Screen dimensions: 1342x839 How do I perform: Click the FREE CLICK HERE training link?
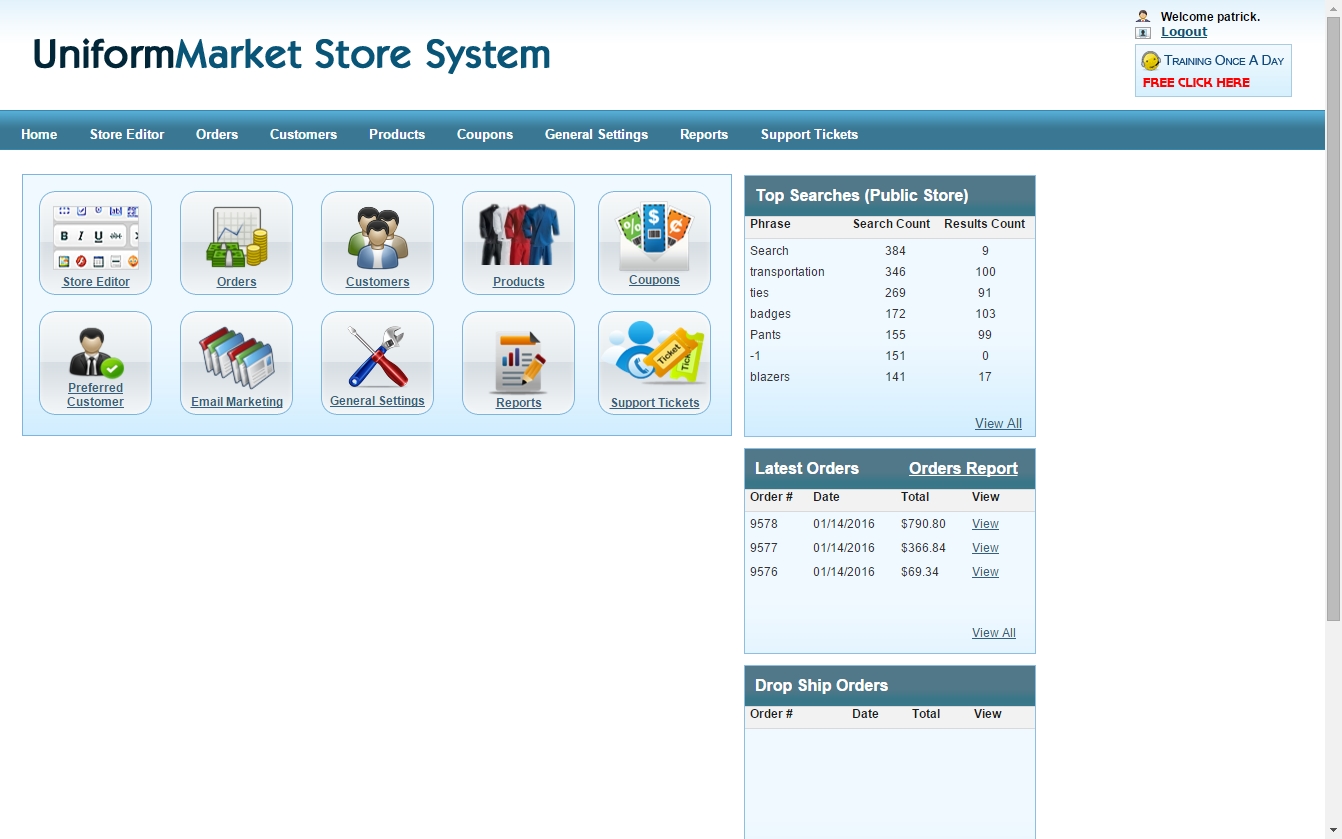[x=1196, y=83]
